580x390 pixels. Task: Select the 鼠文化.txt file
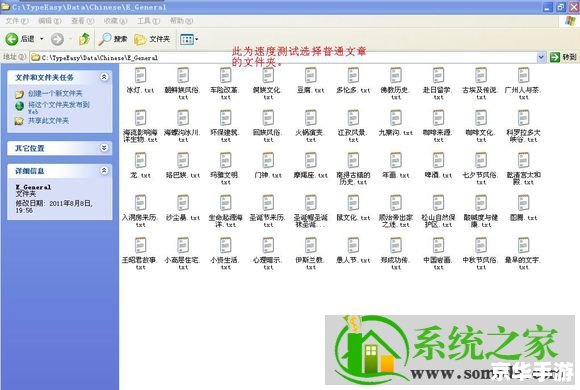353,208
